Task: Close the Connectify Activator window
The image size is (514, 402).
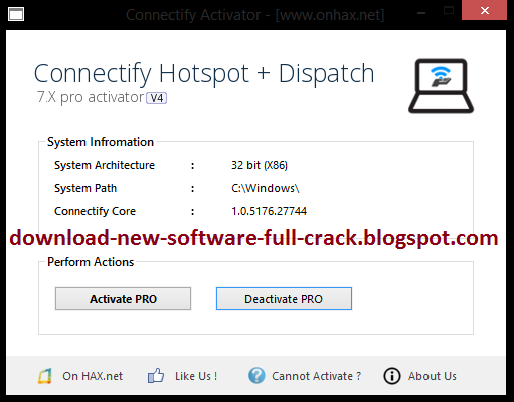Action: [484, 10]
